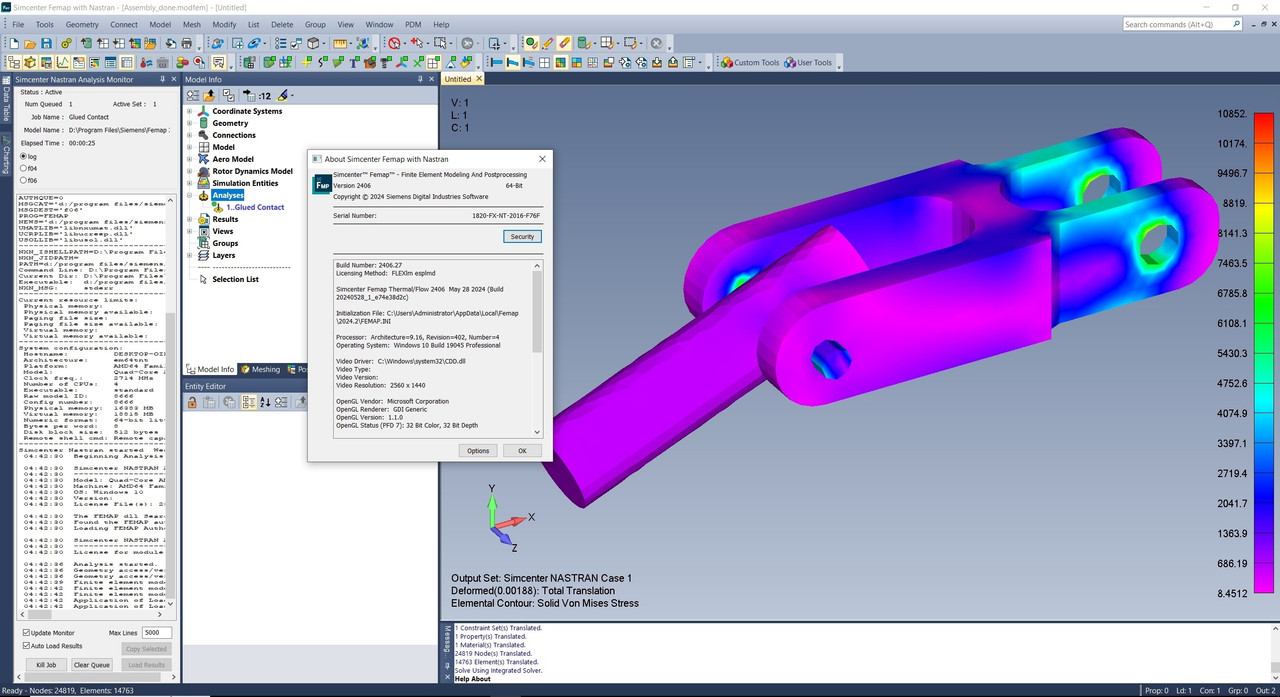Expand the Coordinate Systems tree node
This screenshot has height=697, width=1280.
tap(189, 111)
